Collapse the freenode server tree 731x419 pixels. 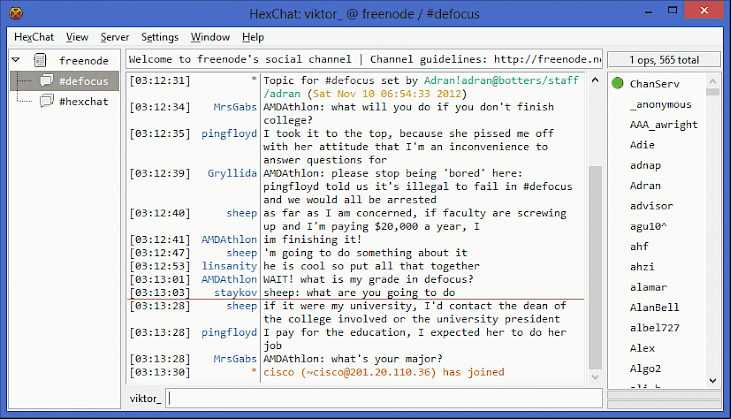[16, 60]
